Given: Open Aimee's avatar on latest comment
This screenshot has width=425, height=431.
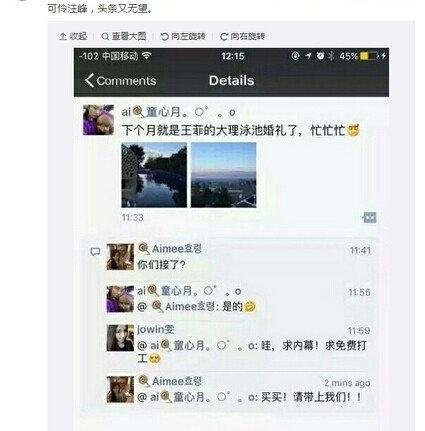Looking at the screenshot, I should (120, 389).
